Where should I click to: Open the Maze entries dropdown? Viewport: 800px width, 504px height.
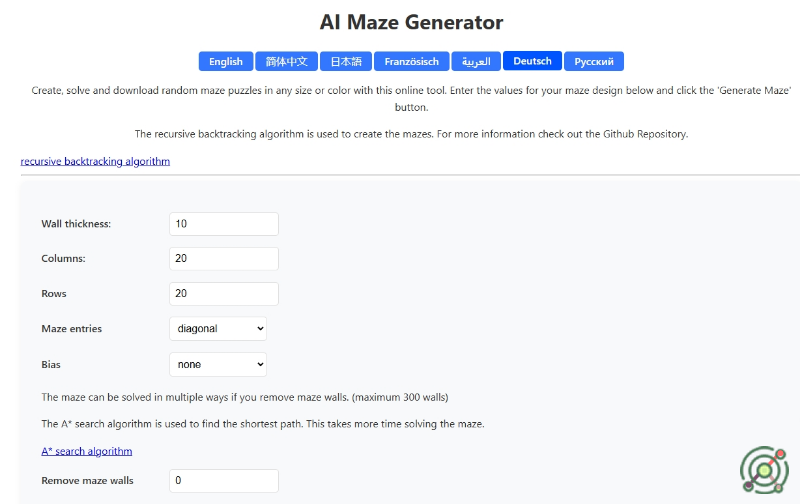tap(218, 328)
